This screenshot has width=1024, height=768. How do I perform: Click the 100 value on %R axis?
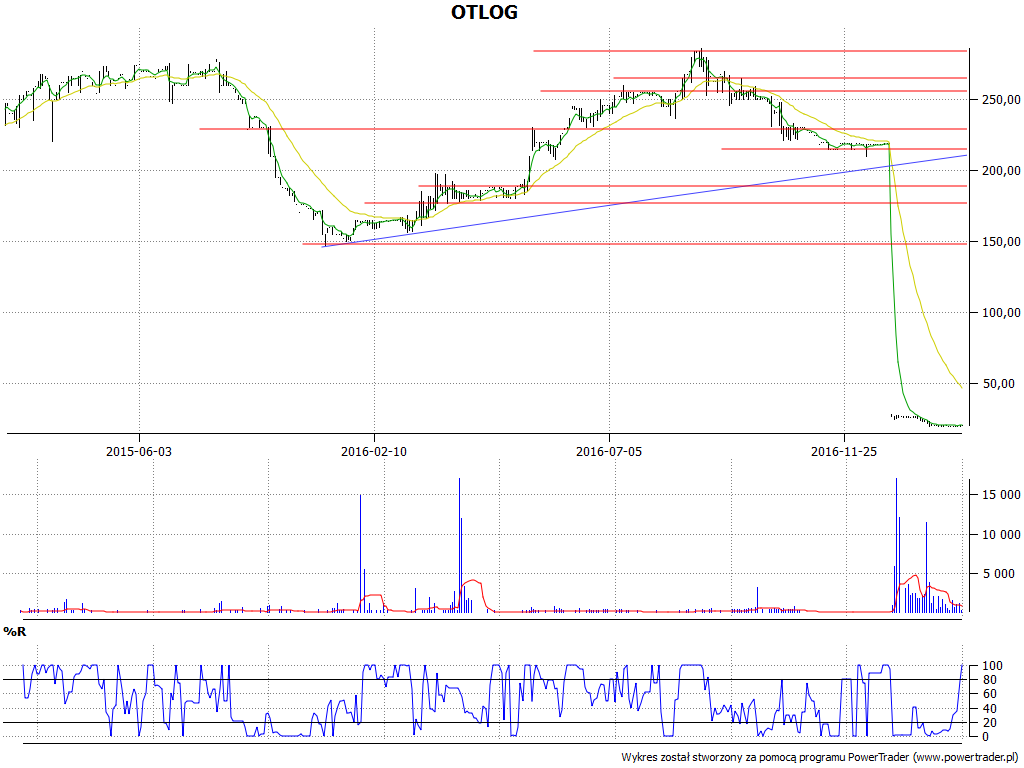click(993, 666)
